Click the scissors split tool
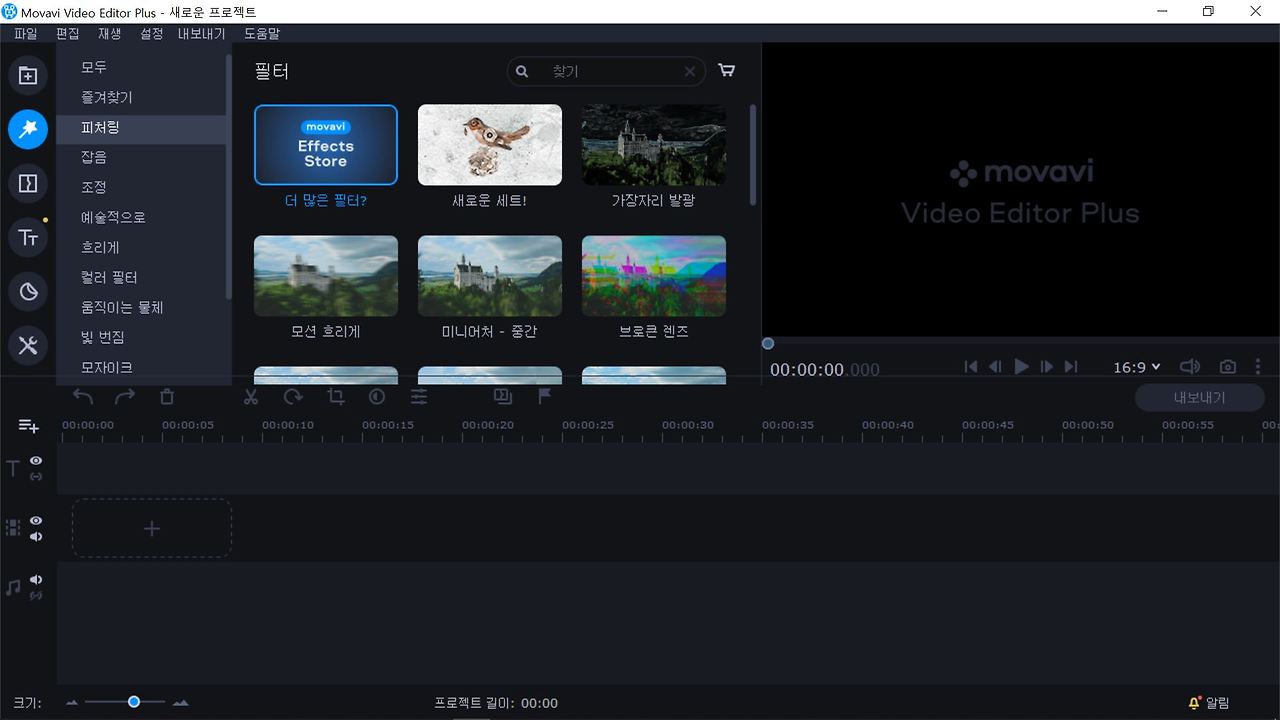1280x720 pixels. (251, 397)
